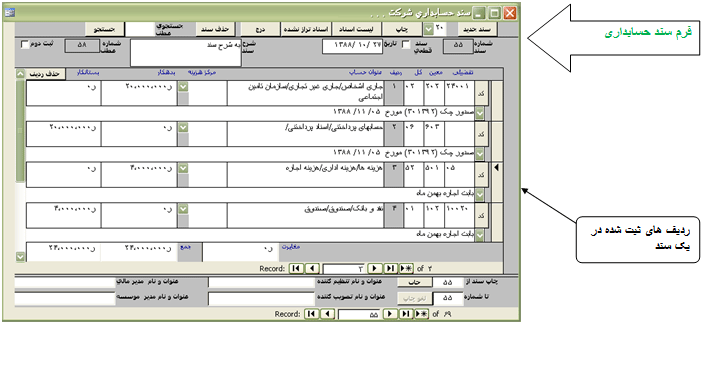Open cost center dropdown for row 3
Screen dimensions: 707x384
[x=183, y=168]
